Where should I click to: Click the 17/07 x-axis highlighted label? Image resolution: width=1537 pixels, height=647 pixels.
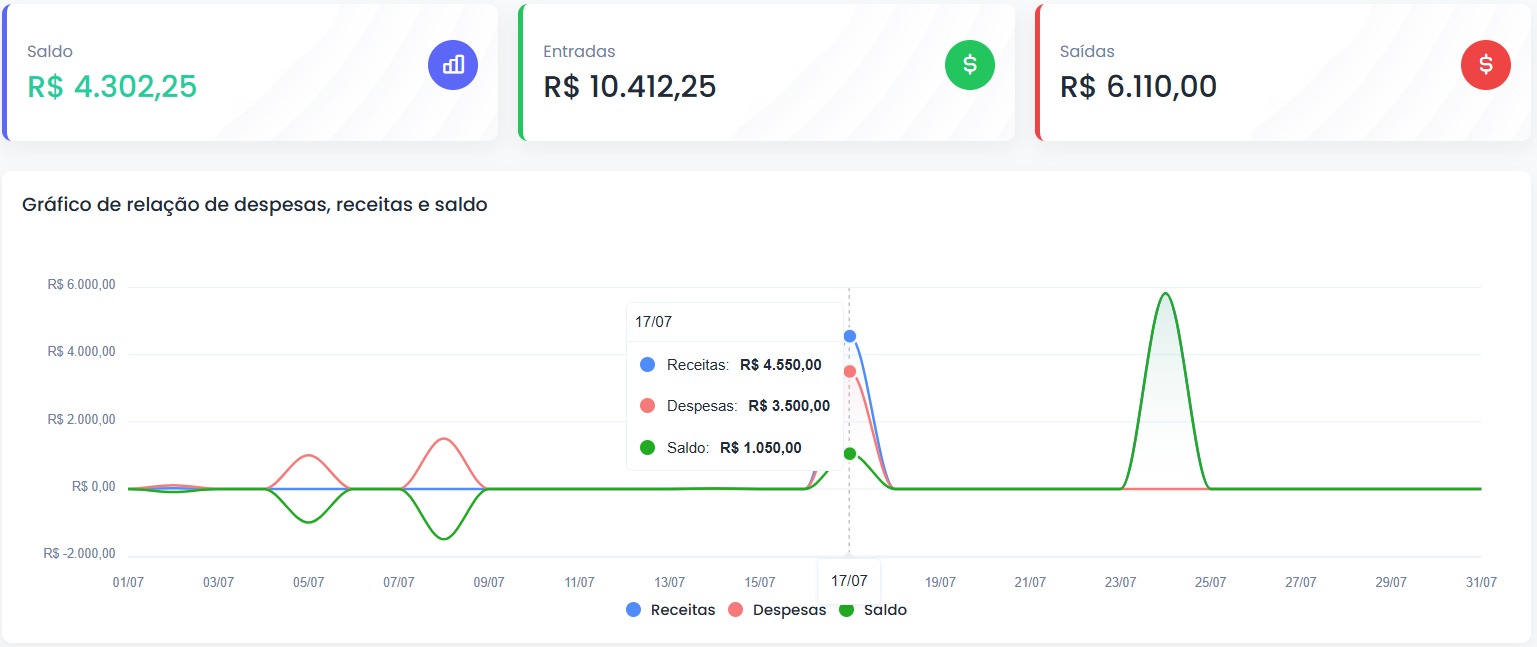tap(849, 580)
